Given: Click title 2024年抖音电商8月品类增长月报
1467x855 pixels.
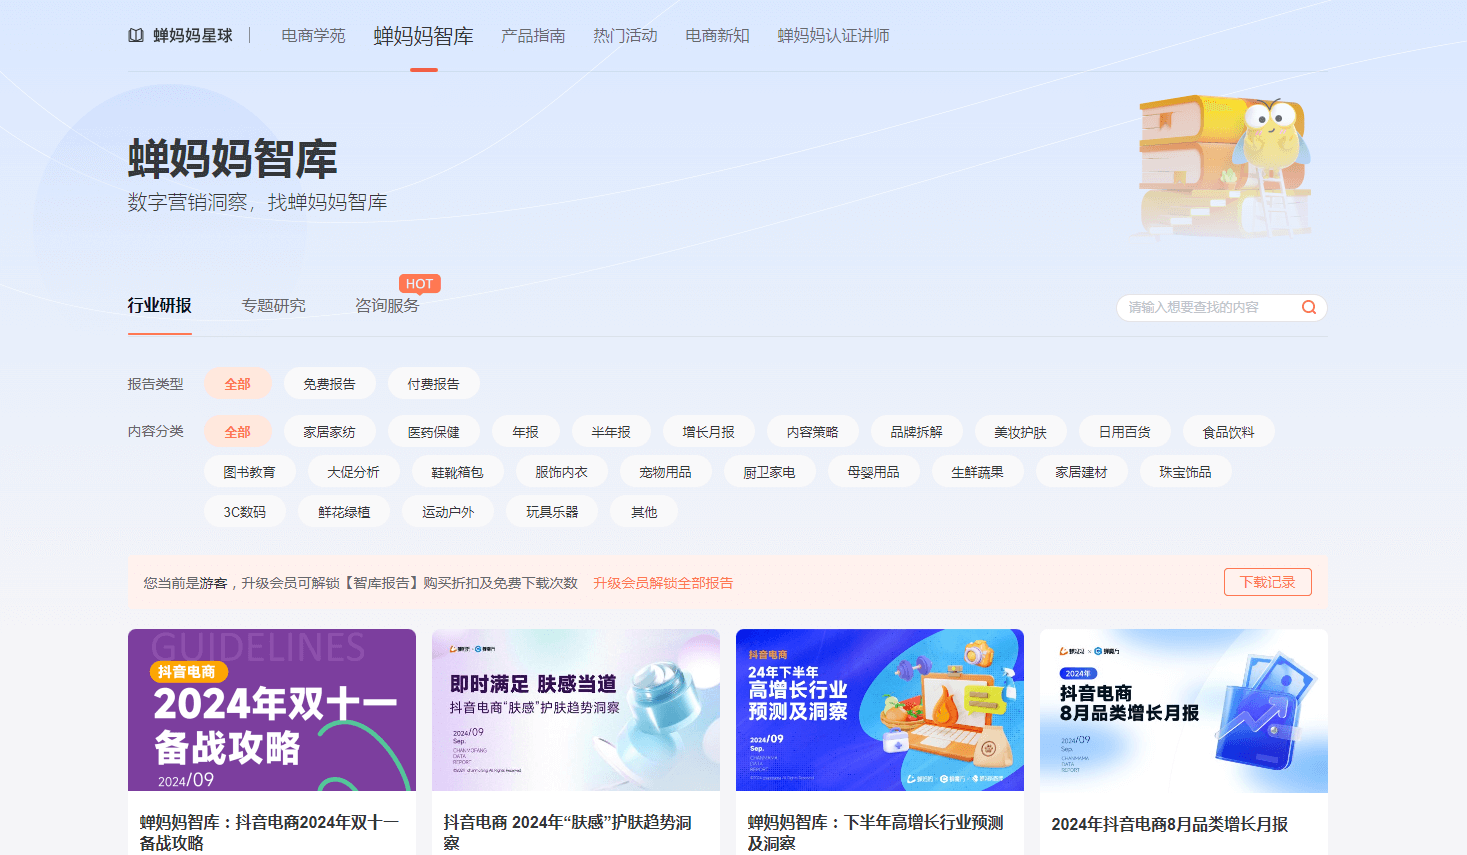Looking at the screenshot, I should [x=1170, y=825].
